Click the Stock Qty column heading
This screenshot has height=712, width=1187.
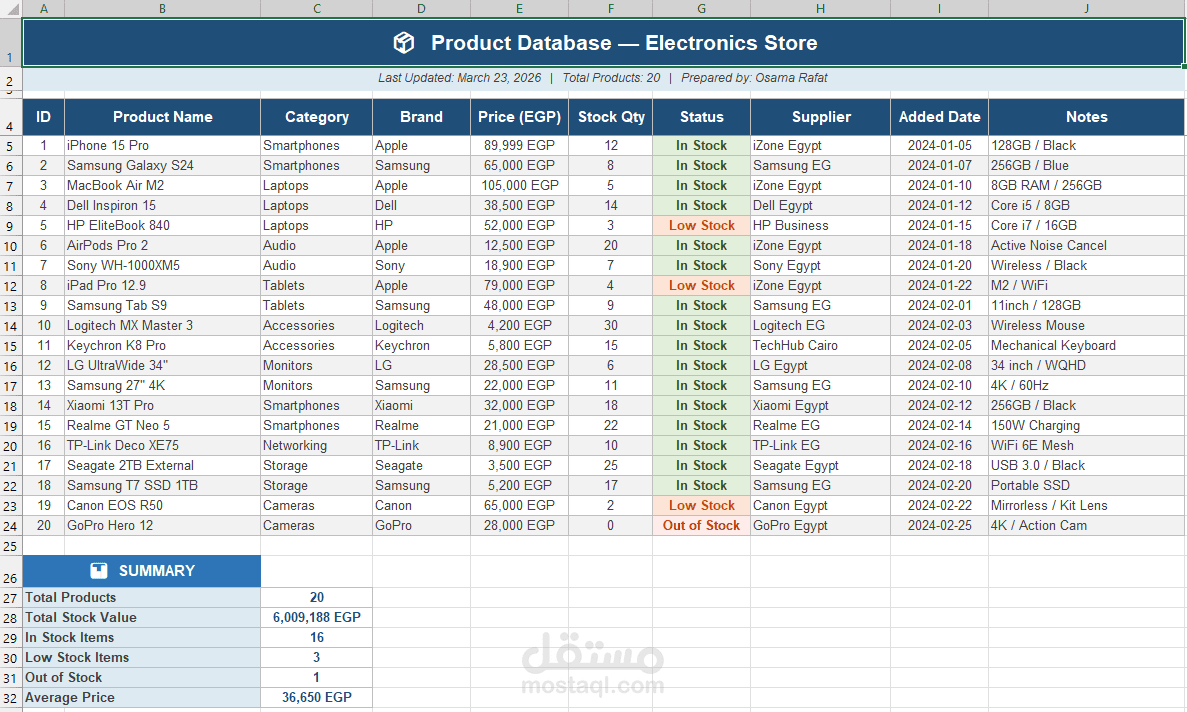pyautogui.click(x=611, y=117)
